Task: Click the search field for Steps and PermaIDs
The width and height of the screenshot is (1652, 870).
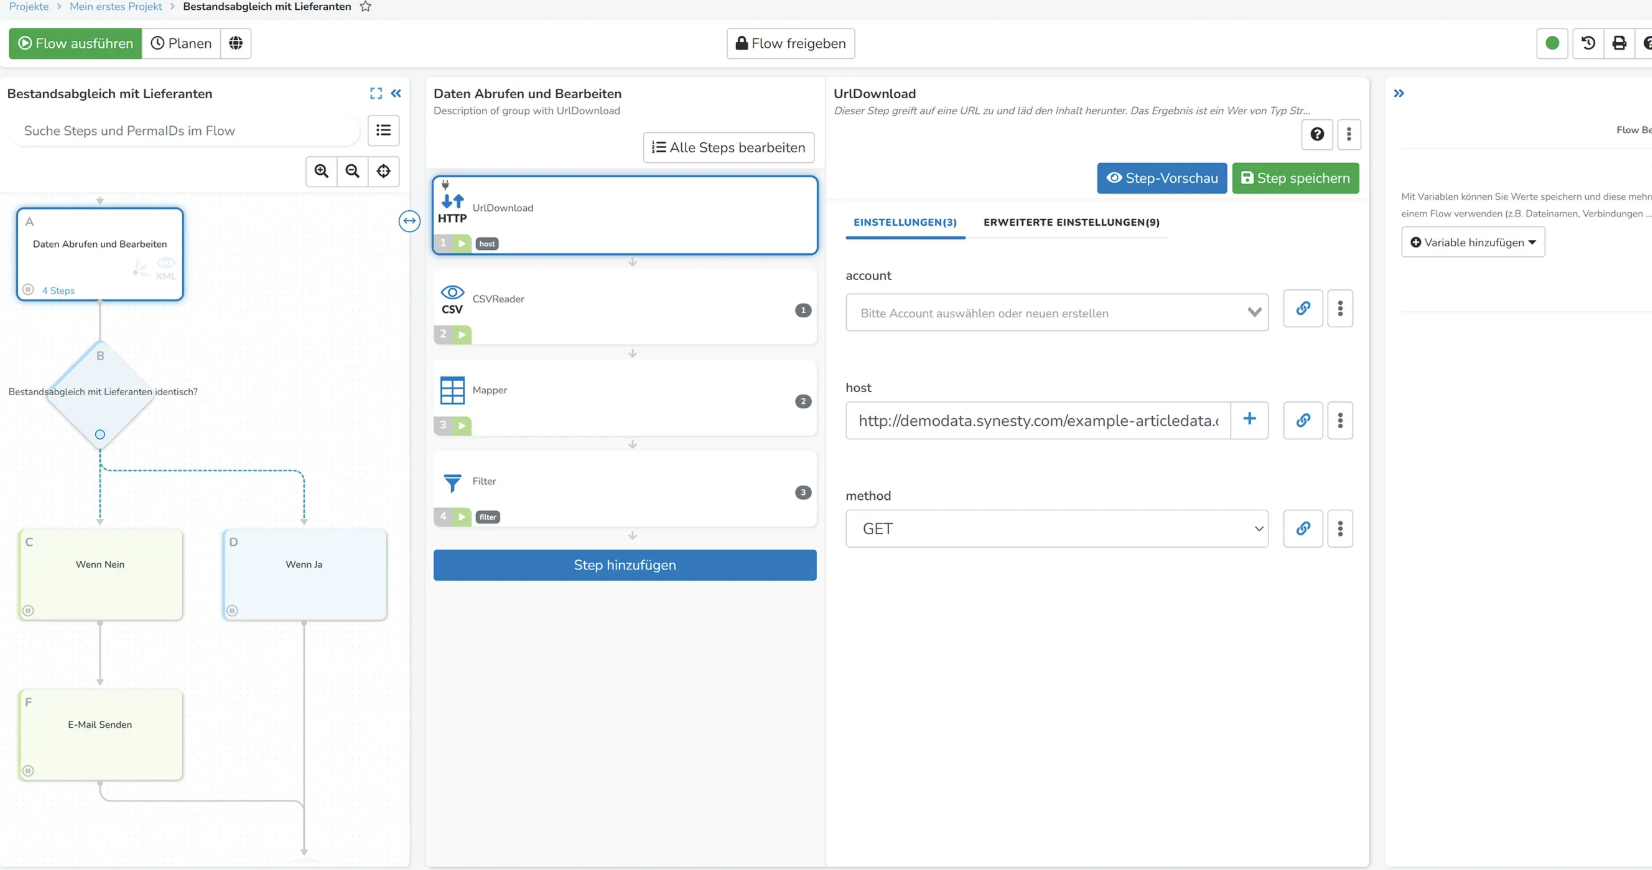Action: 186,131
